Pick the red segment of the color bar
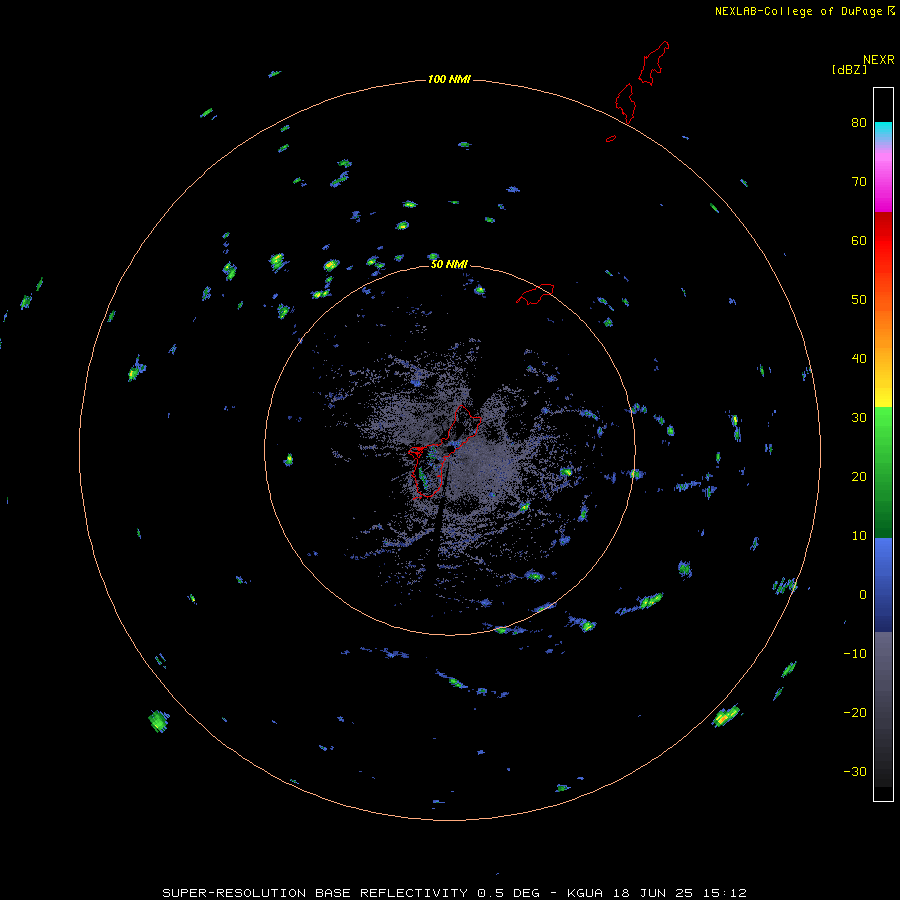The height and width of the screenshot is (900, 900). [883, 241]
